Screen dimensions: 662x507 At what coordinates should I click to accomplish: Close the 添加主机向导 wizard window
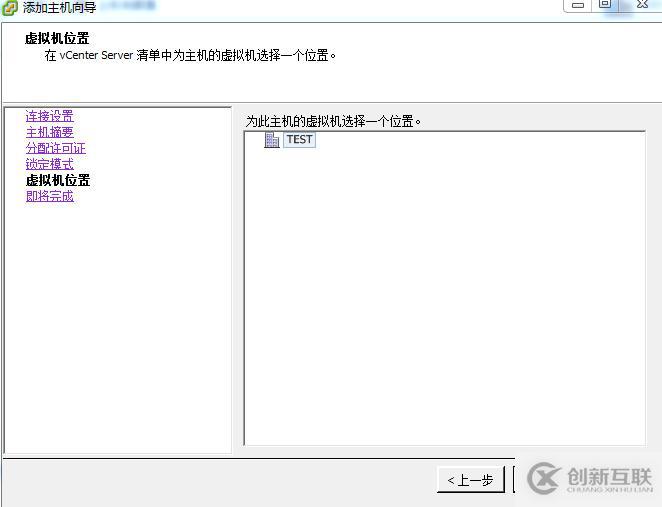[x=642, y=5]
